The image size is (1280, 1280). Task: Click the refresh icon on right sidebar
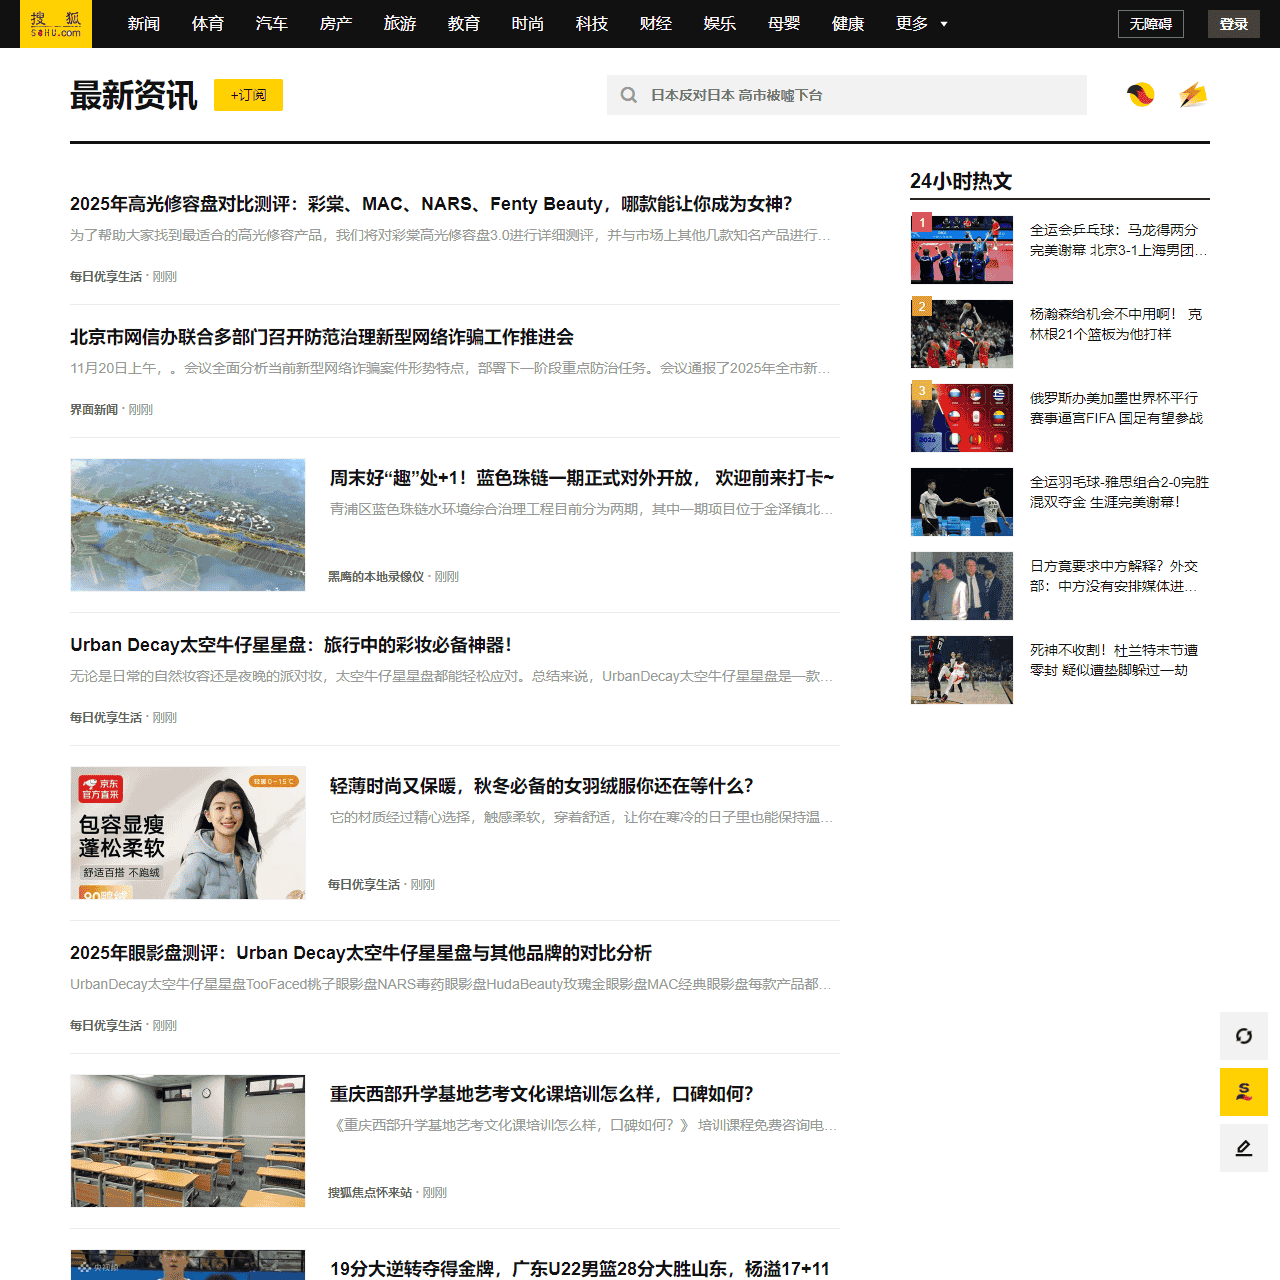[1243, 1036]
